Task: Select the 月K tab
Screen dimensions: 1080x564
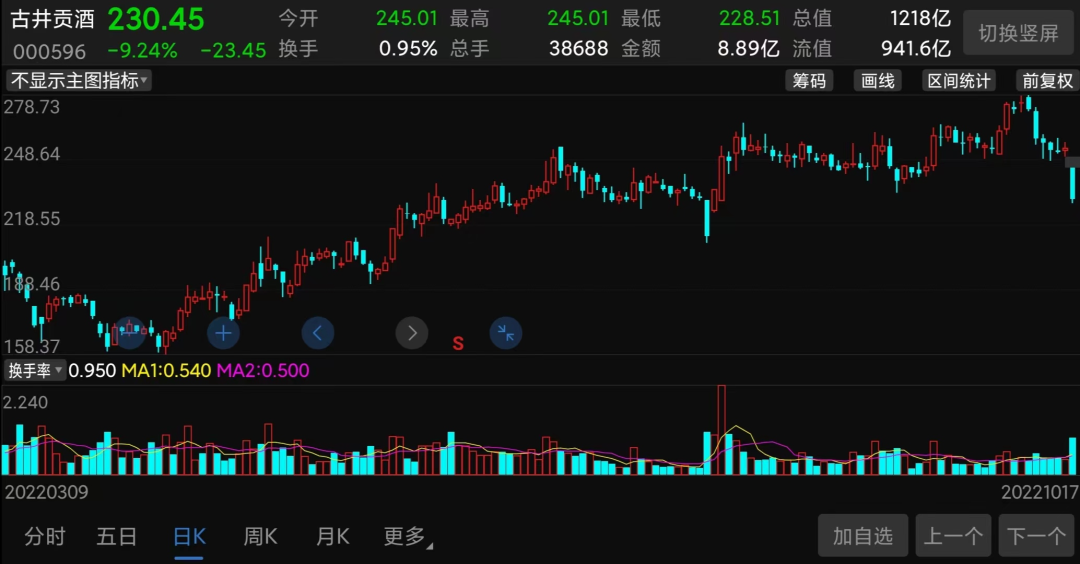Action: 333,536
